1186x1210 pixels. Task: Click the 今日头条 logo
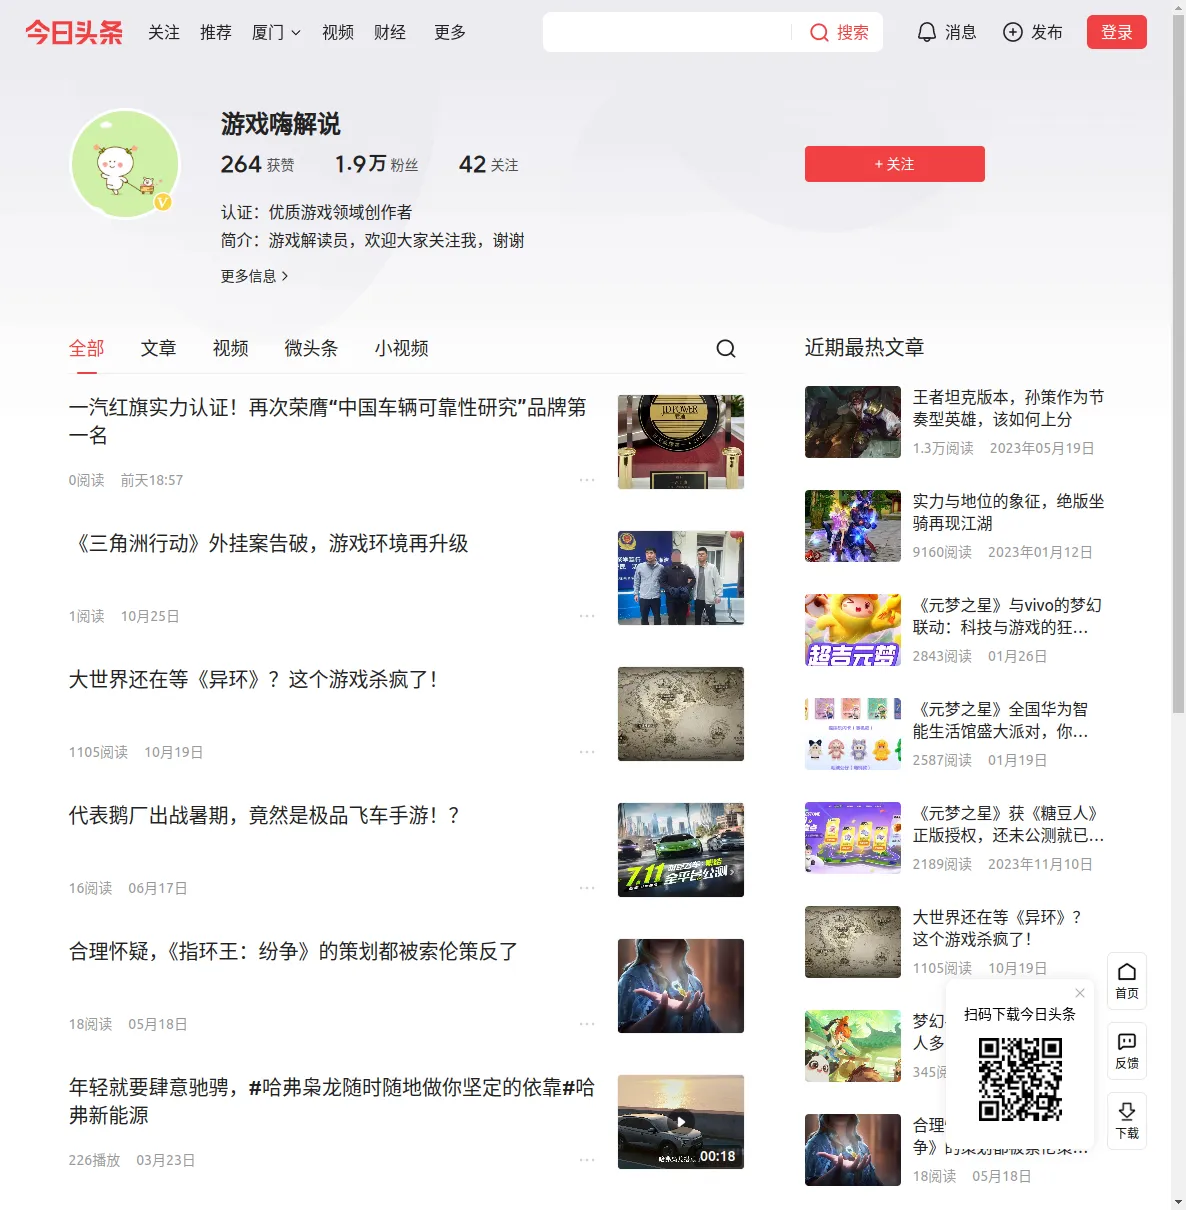pyautogui.click(x=74, y=32)
